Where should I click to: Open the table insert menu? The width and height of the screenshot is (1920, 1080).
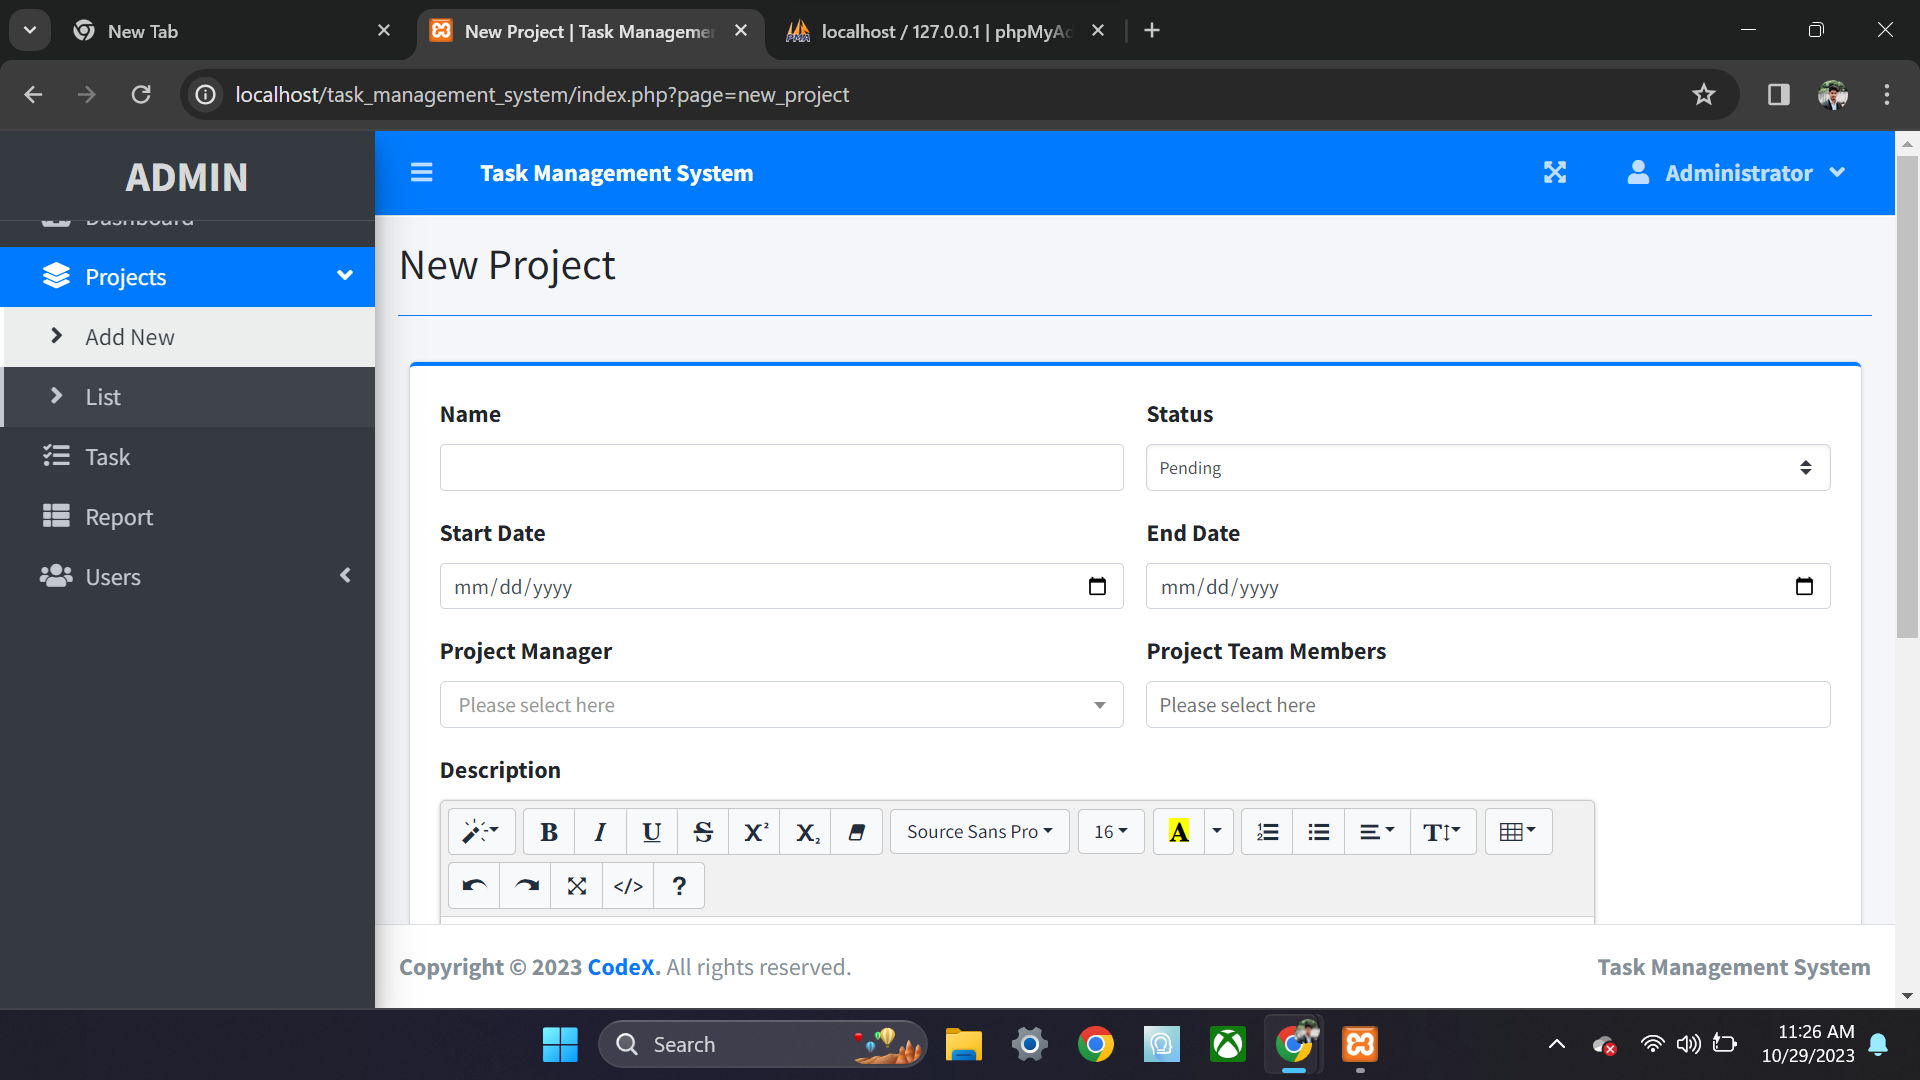point(1518,831)
